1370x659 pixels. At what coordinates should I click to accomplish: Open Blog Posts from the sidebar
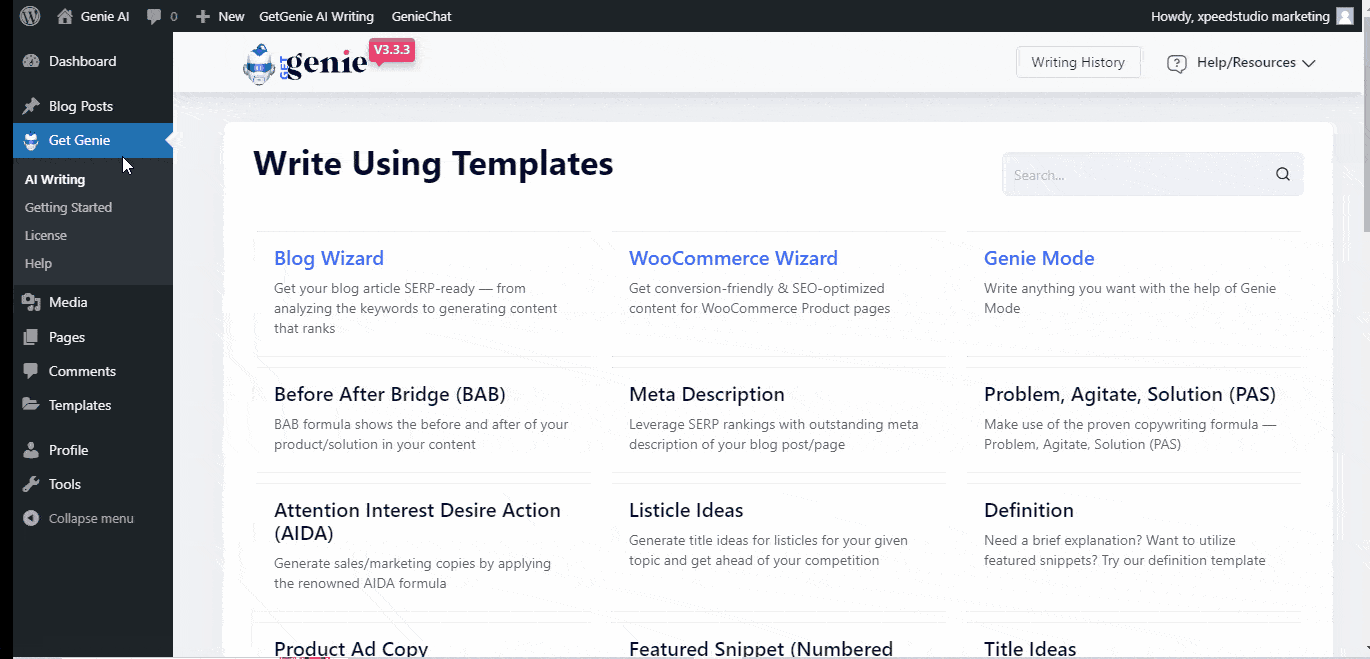(x=81, y=106)
